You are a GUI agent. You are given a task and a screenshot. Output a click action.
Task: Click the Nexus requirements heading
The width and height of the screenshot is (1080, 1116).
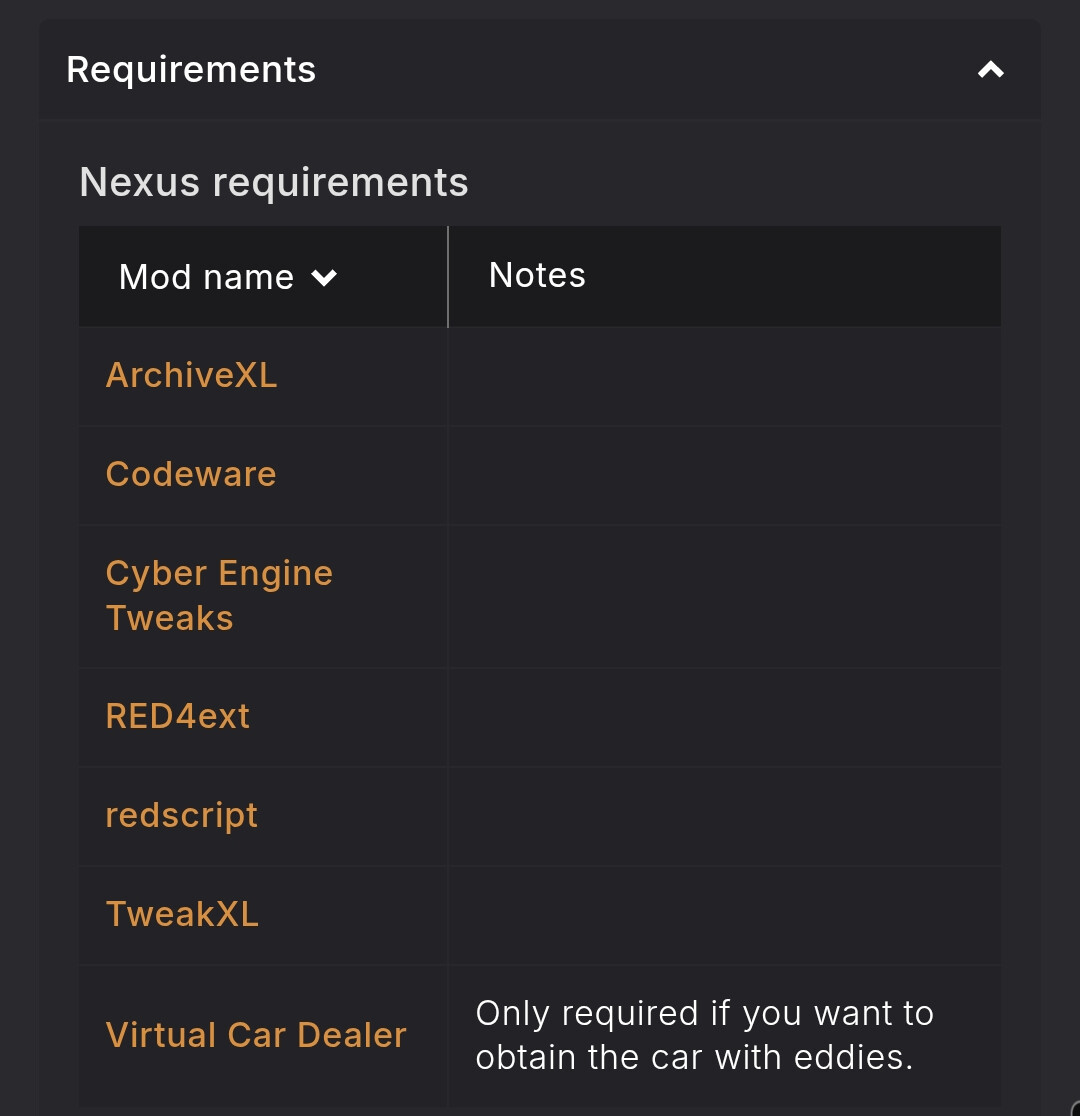(274, 183)
